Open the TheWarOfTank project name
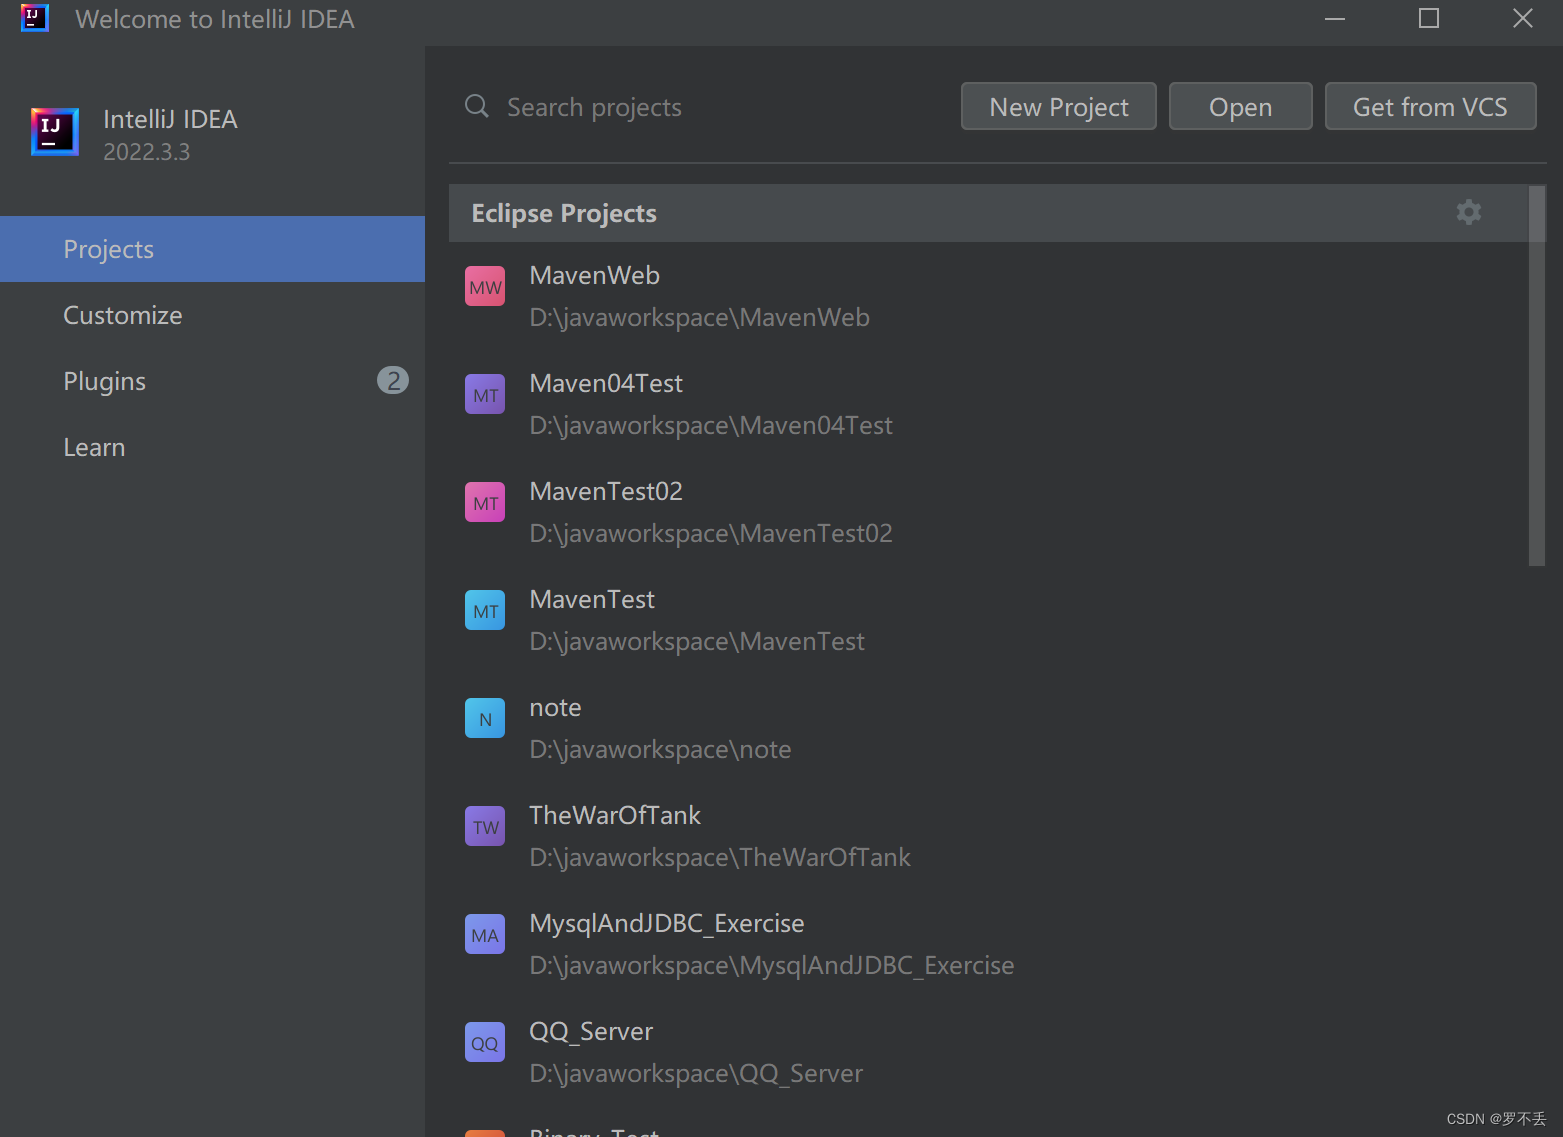This screenshot has height=1137, width=1563. (615, 815)
